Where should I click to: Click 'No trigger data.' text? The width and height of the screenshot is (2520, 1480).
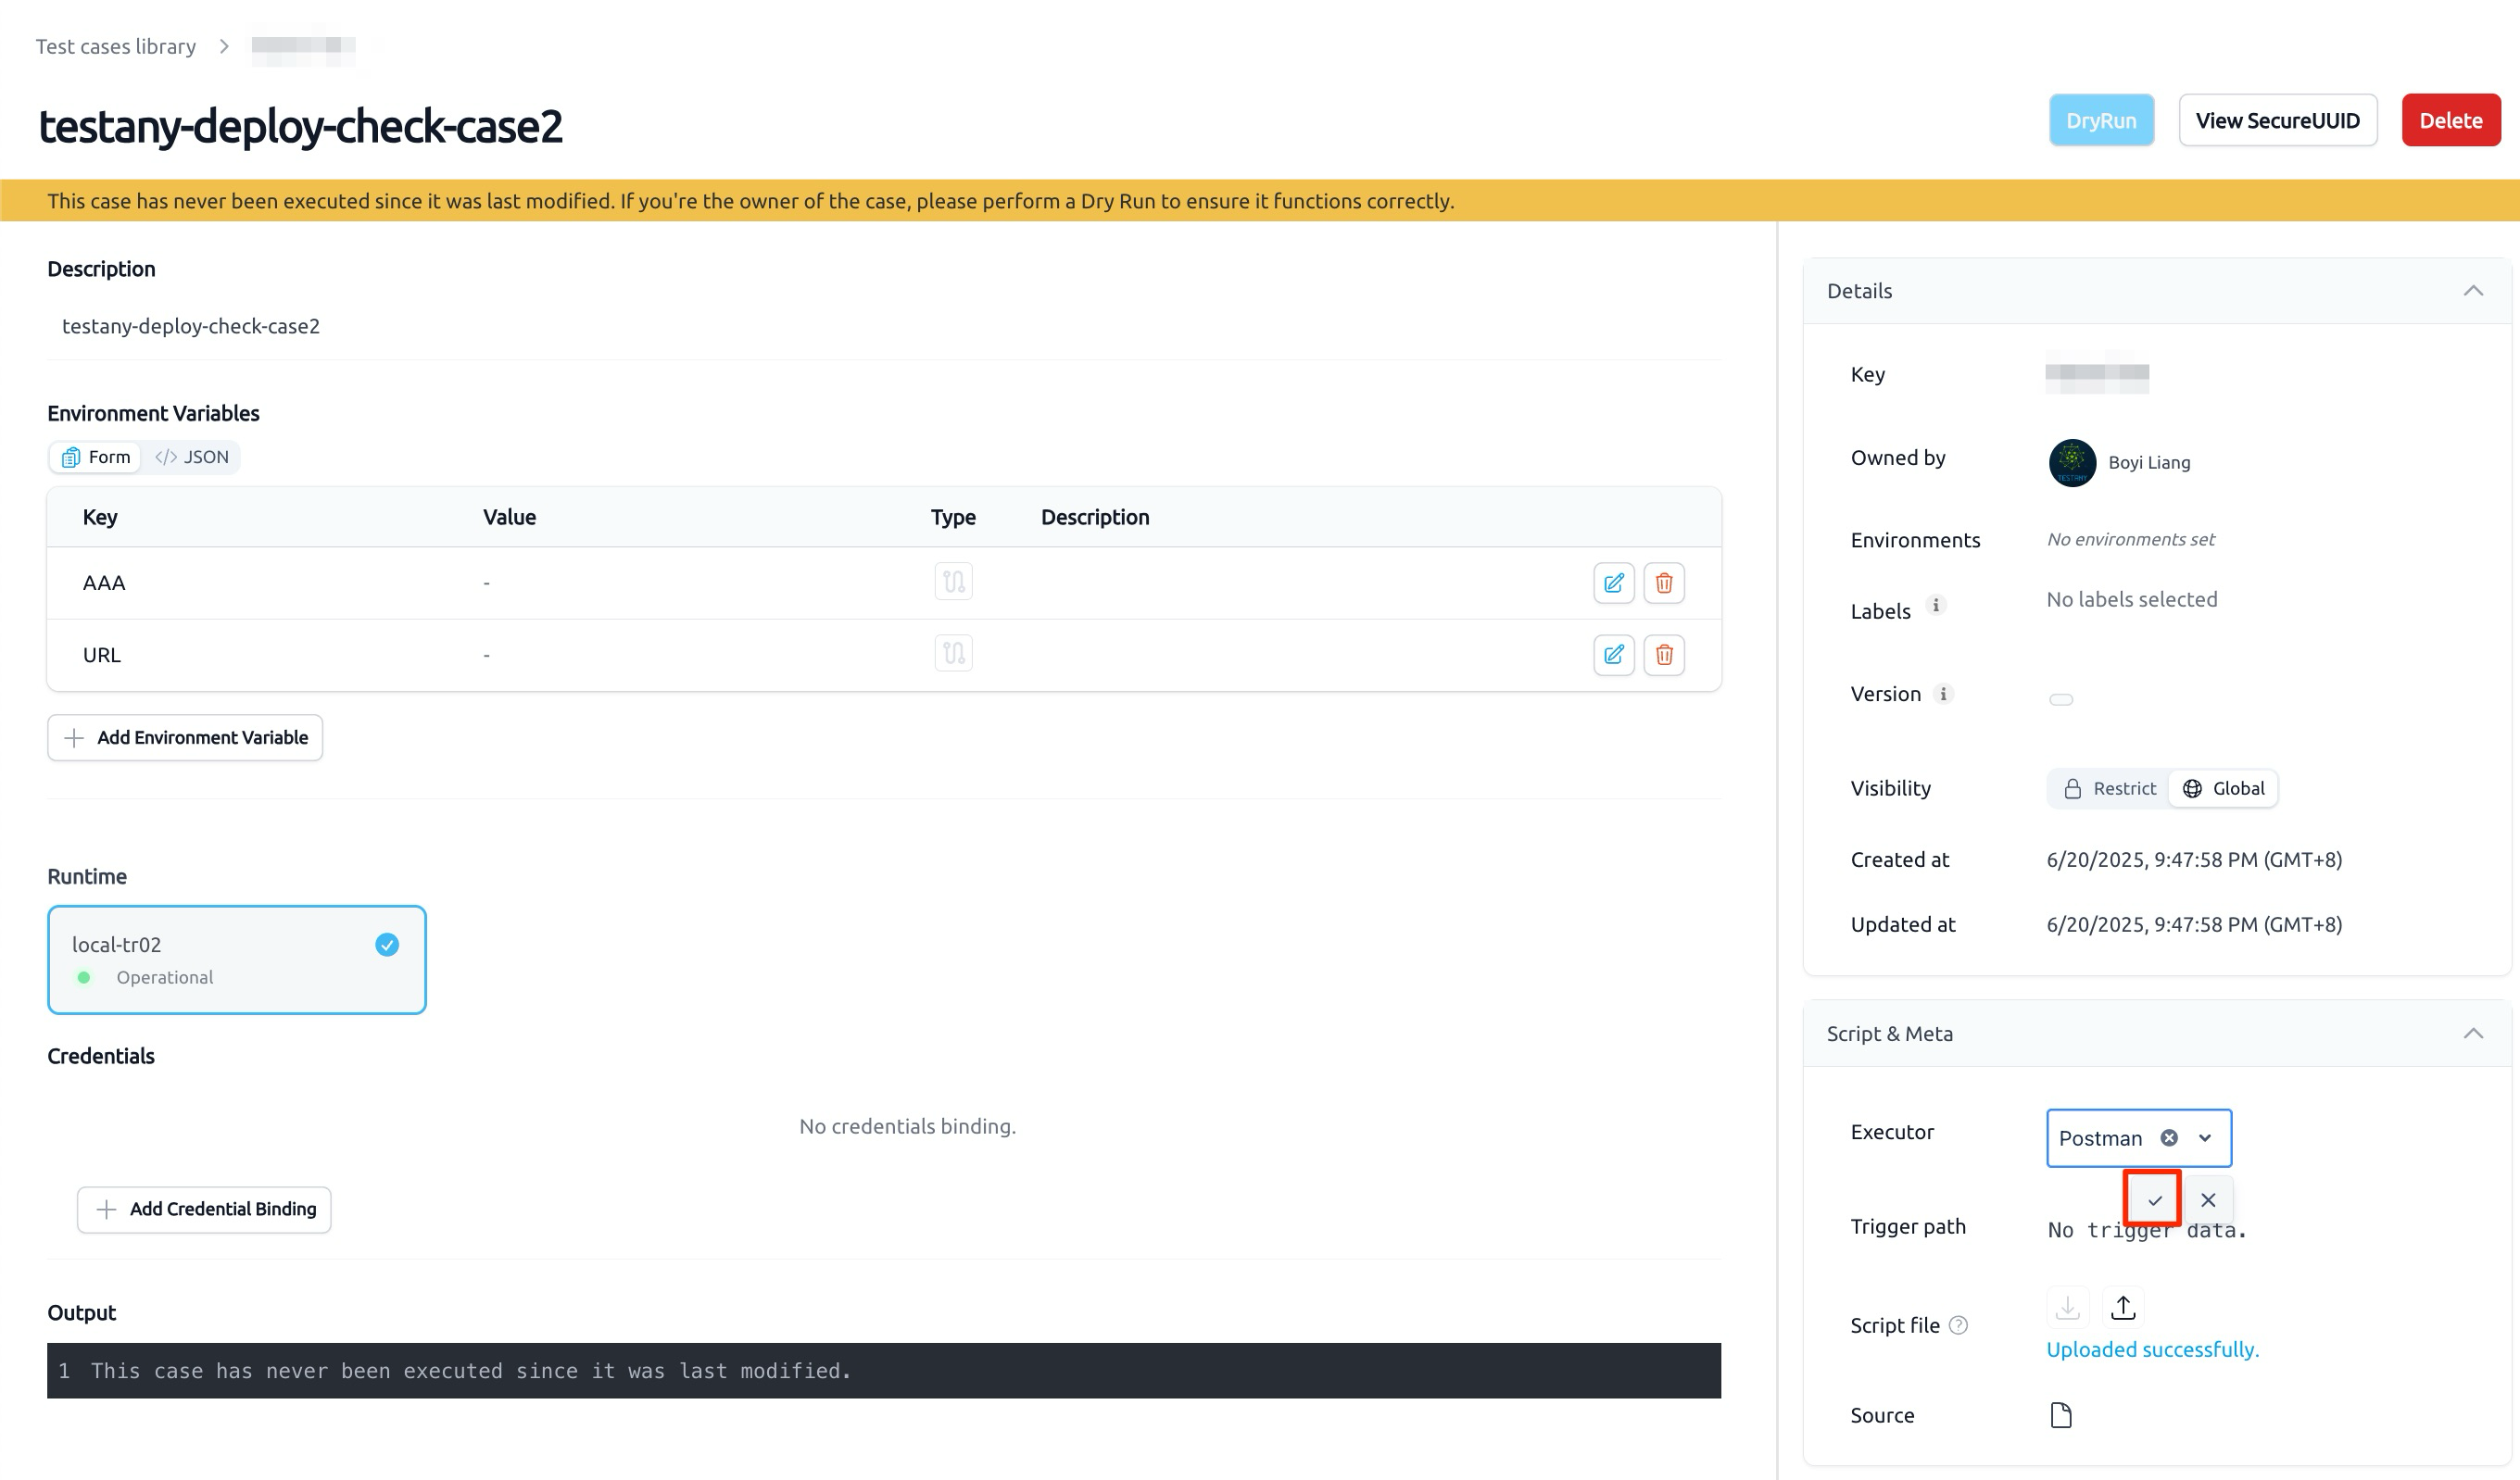pos(2146,1231)
